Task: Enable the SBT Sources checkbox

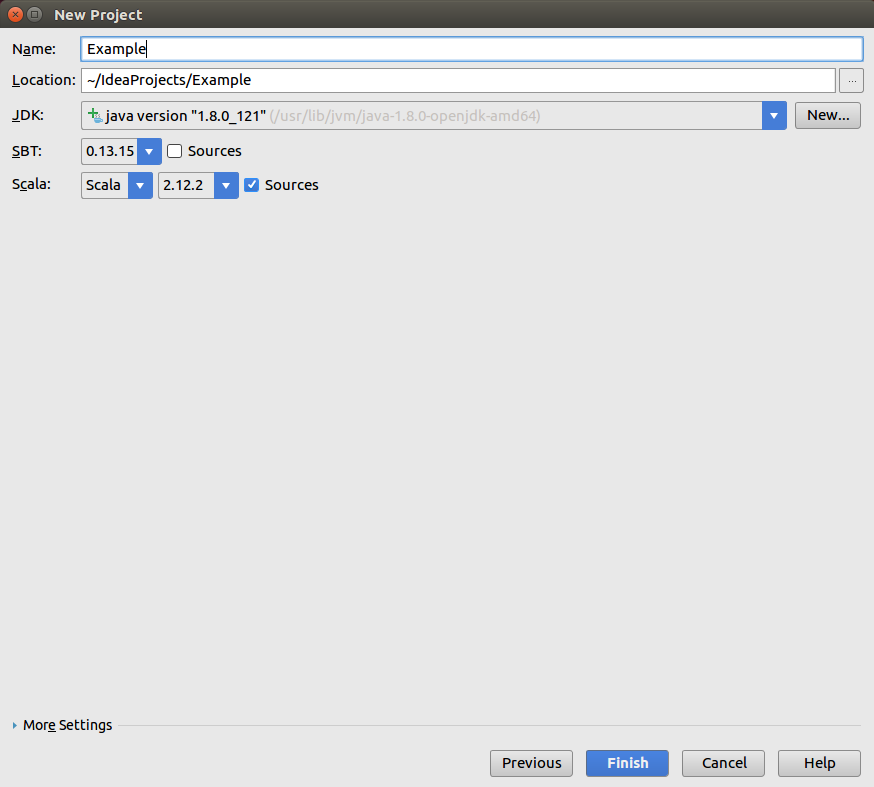Action: [x=174, y=151]
